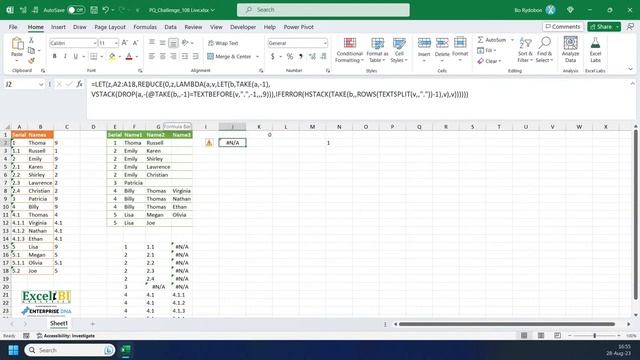Switch to the Data tab
Image resolution: width=640 pixels, height=360 pixels.
pos(170,27)
